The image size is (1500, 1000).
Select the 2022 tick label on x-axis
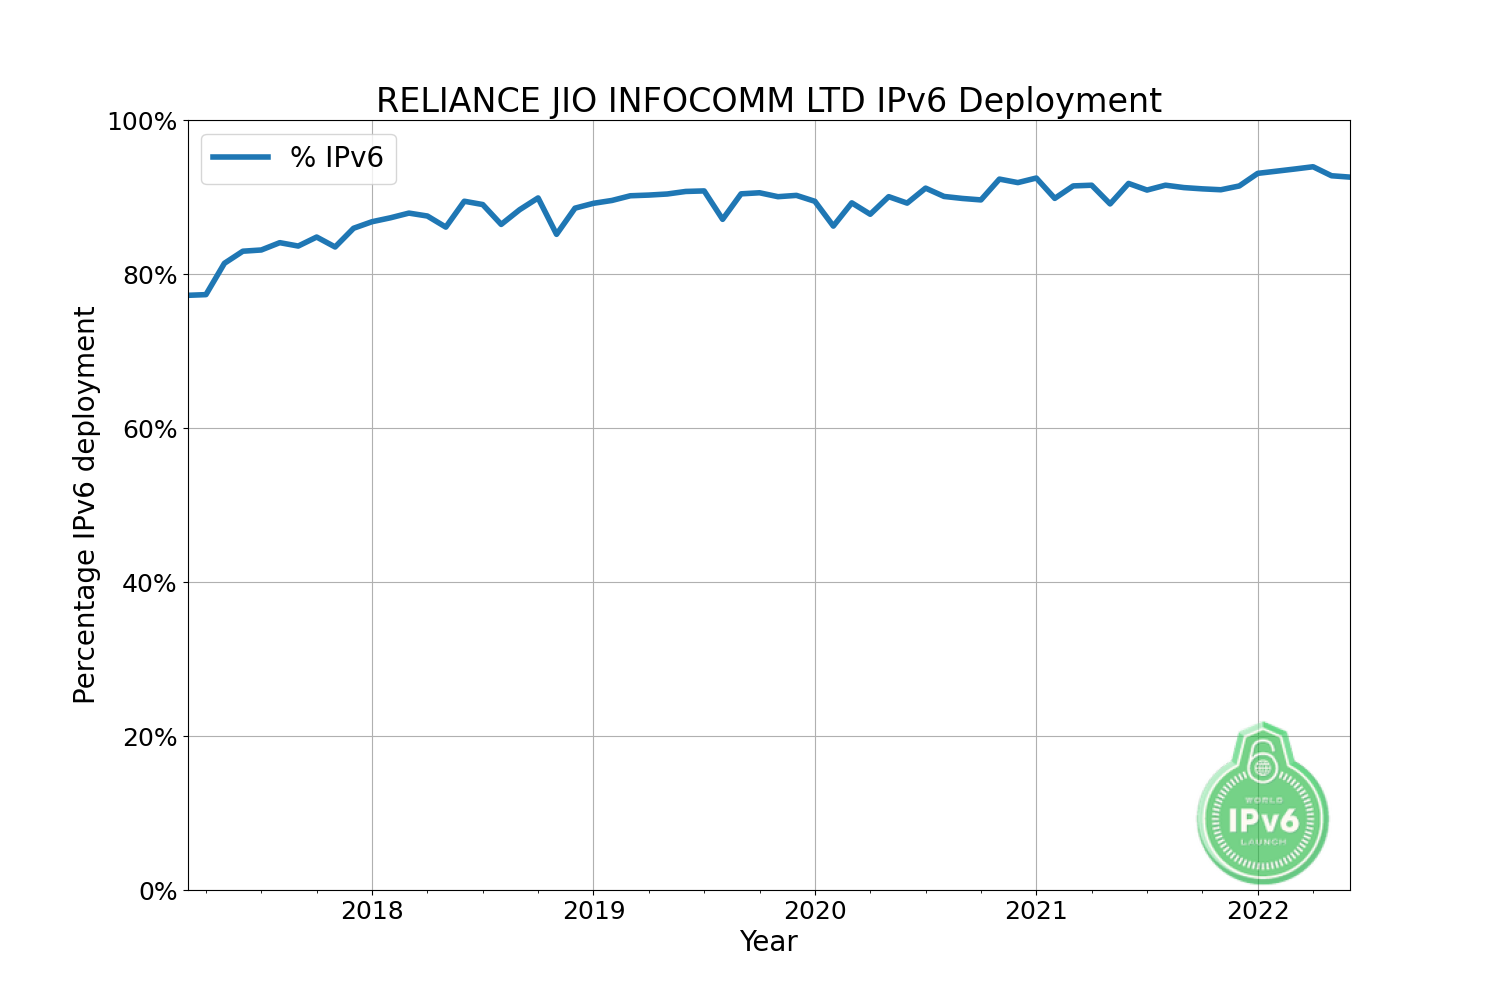pyautogui.click(x=1257, y=911)
